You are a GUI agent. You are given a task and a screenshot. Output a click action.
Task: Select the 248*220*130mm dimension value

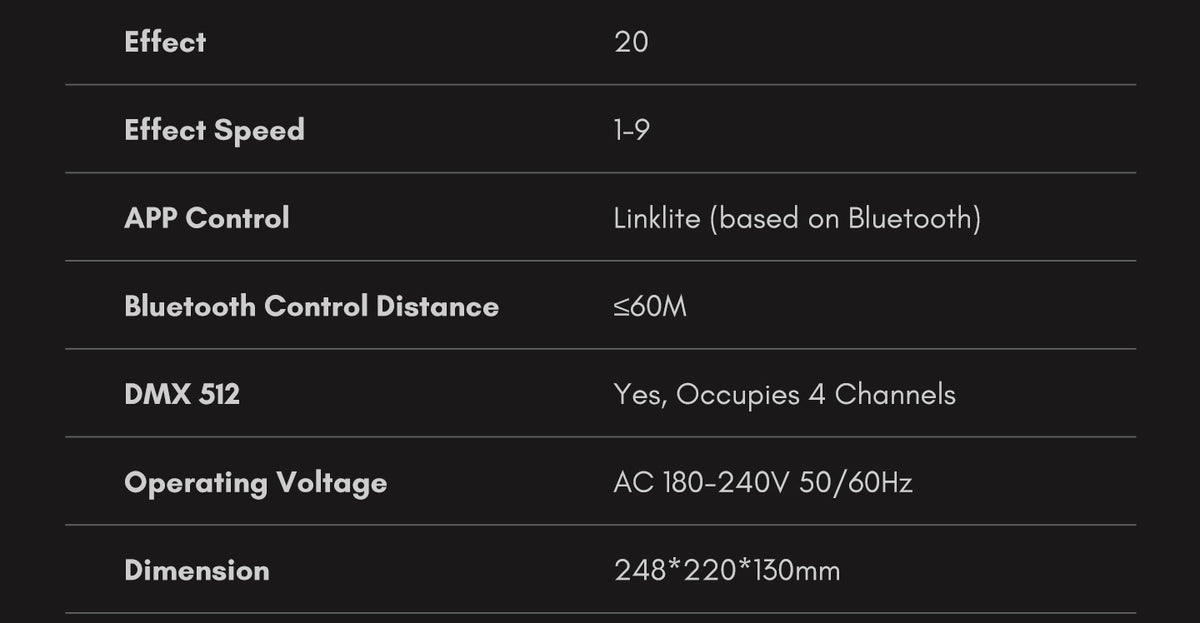point(727,571)
